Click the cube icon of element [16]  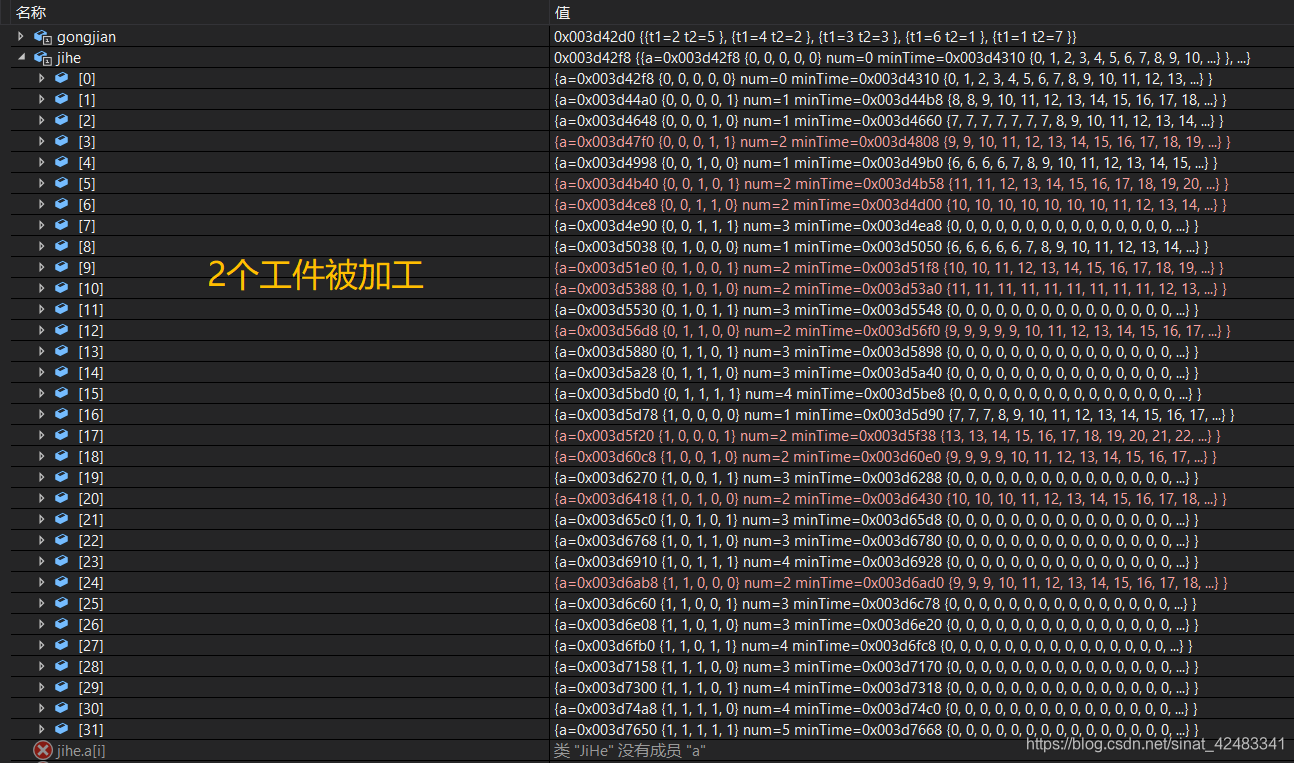(x=62, y=414)
